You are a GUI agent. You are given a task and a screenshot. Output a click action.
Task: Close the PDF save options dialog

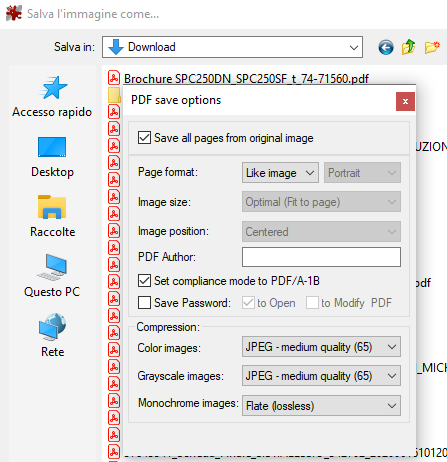(405, 101)
